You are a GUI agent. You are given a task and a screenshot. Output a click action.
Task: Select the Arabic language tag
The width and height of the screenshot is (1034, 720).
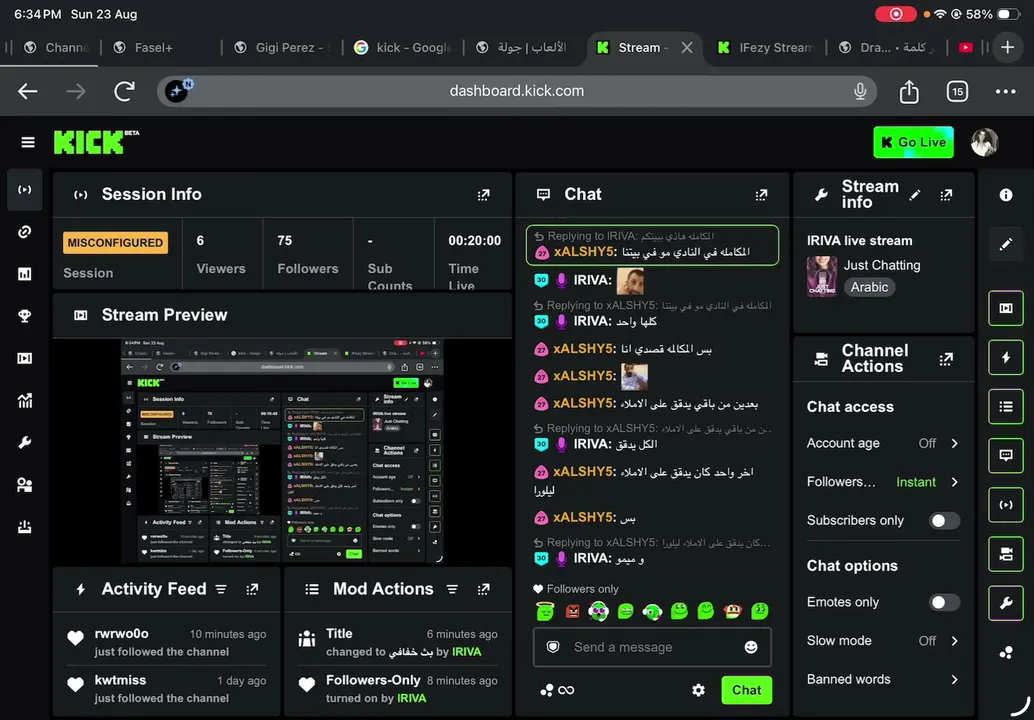point(868,287)
